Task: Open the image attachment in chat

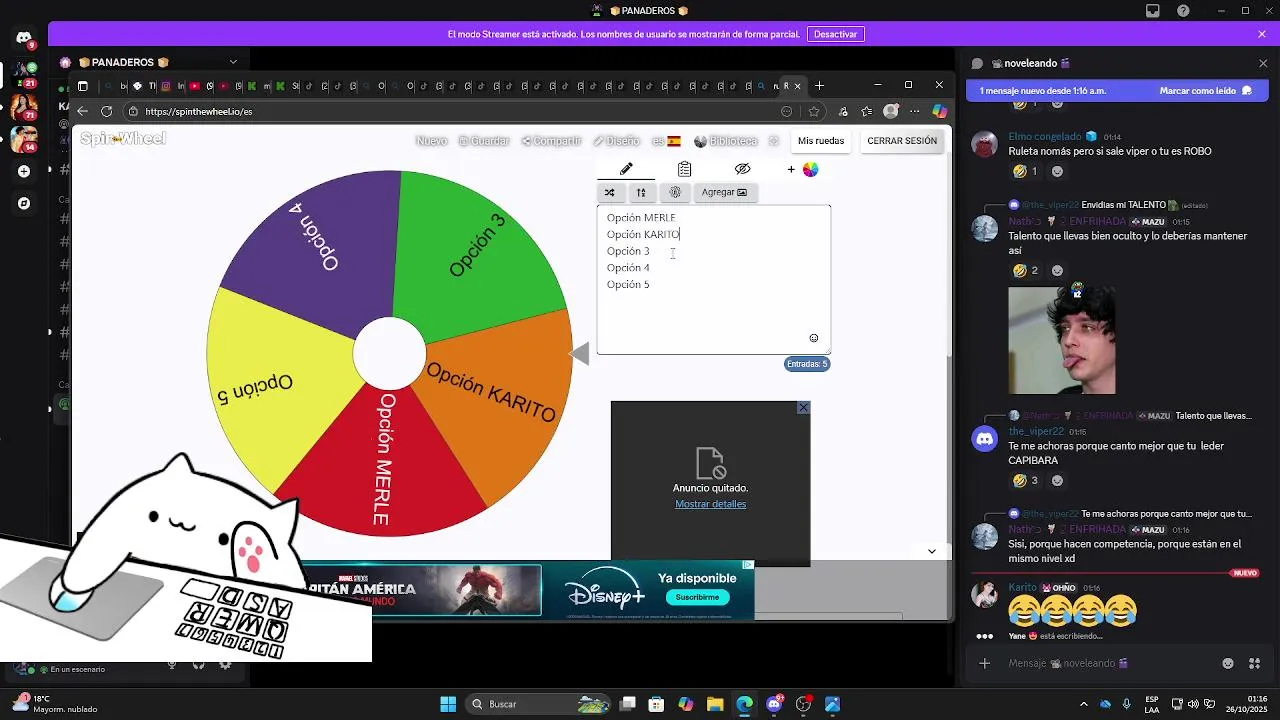Action: [x=1062, y=341]
